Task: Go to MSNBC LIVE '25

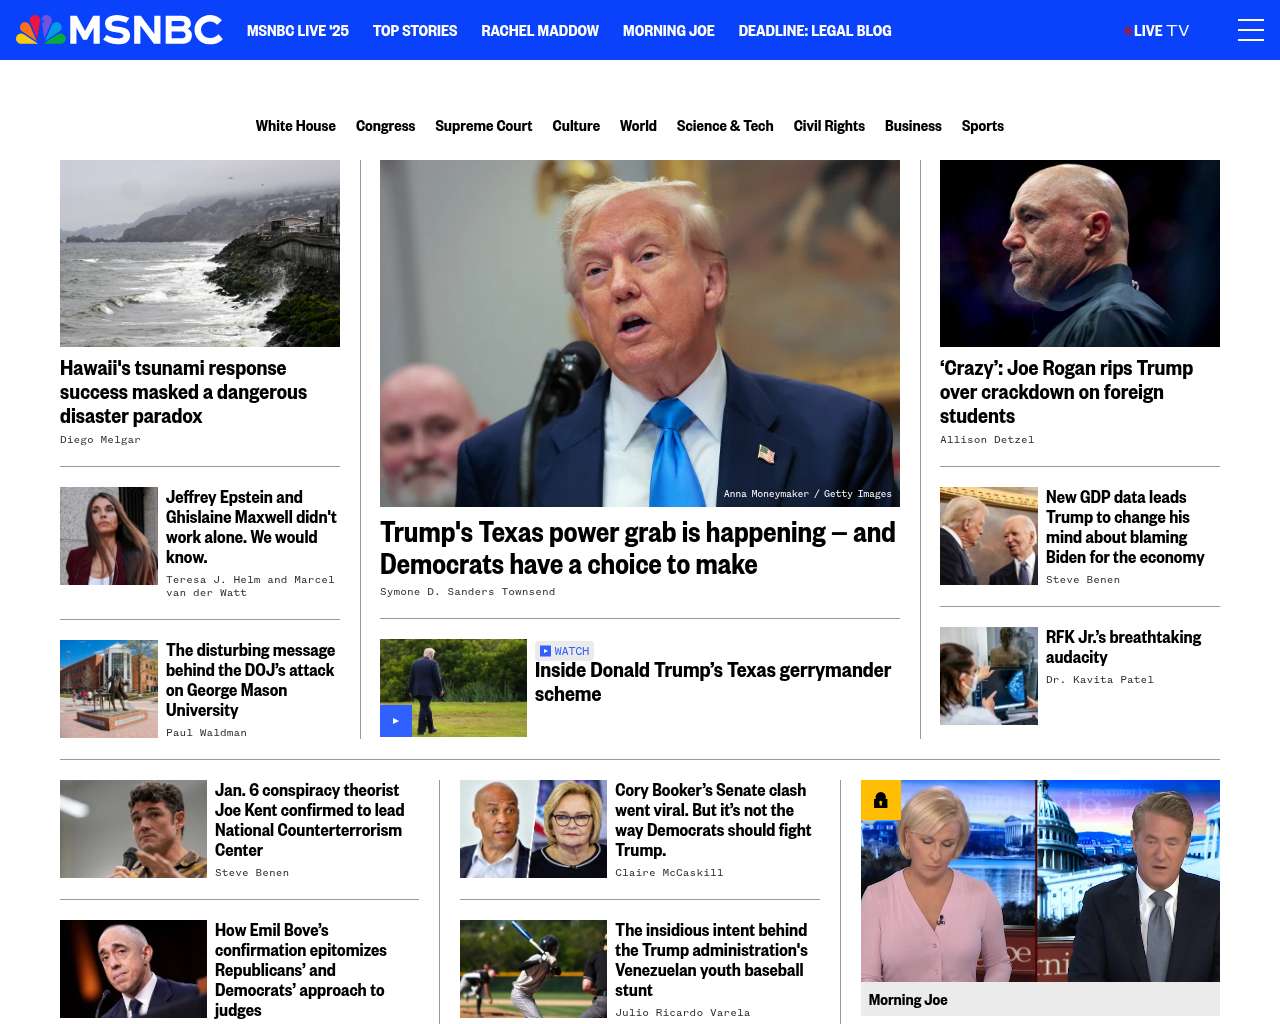Action: tap(298, 31)
